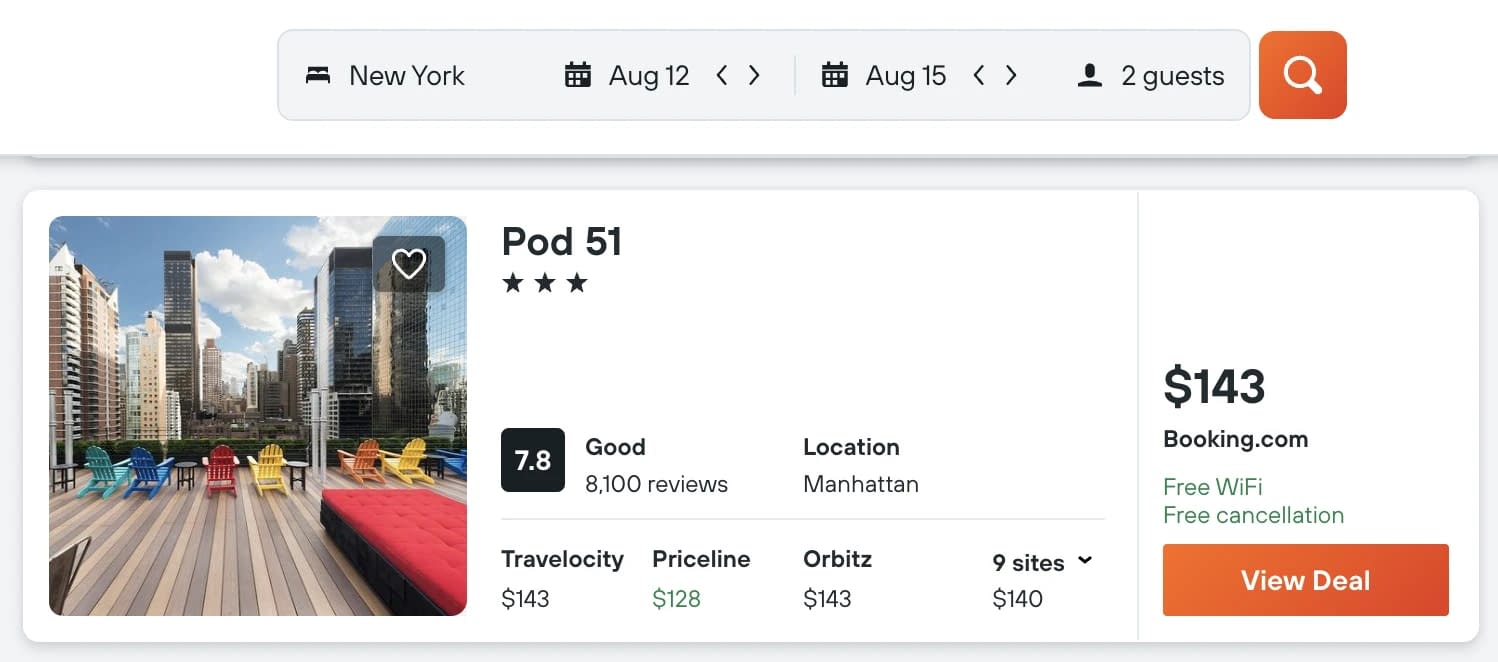The width and height of the screenshot is (1498, 662).
Task: Advance the Aug 15 check-out date by one day
Action: (1011, 75)
